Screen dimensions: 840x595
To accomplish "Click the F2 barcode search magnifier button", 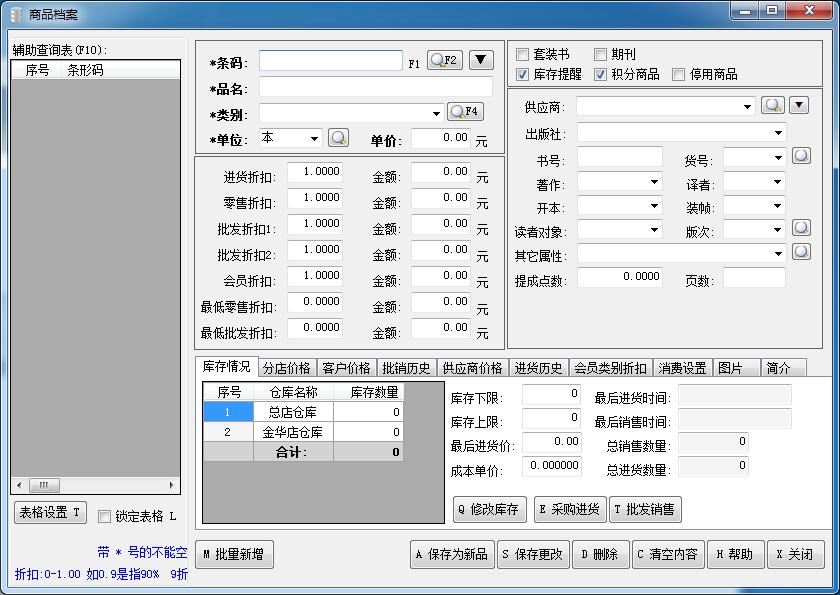I will [445, 61].
